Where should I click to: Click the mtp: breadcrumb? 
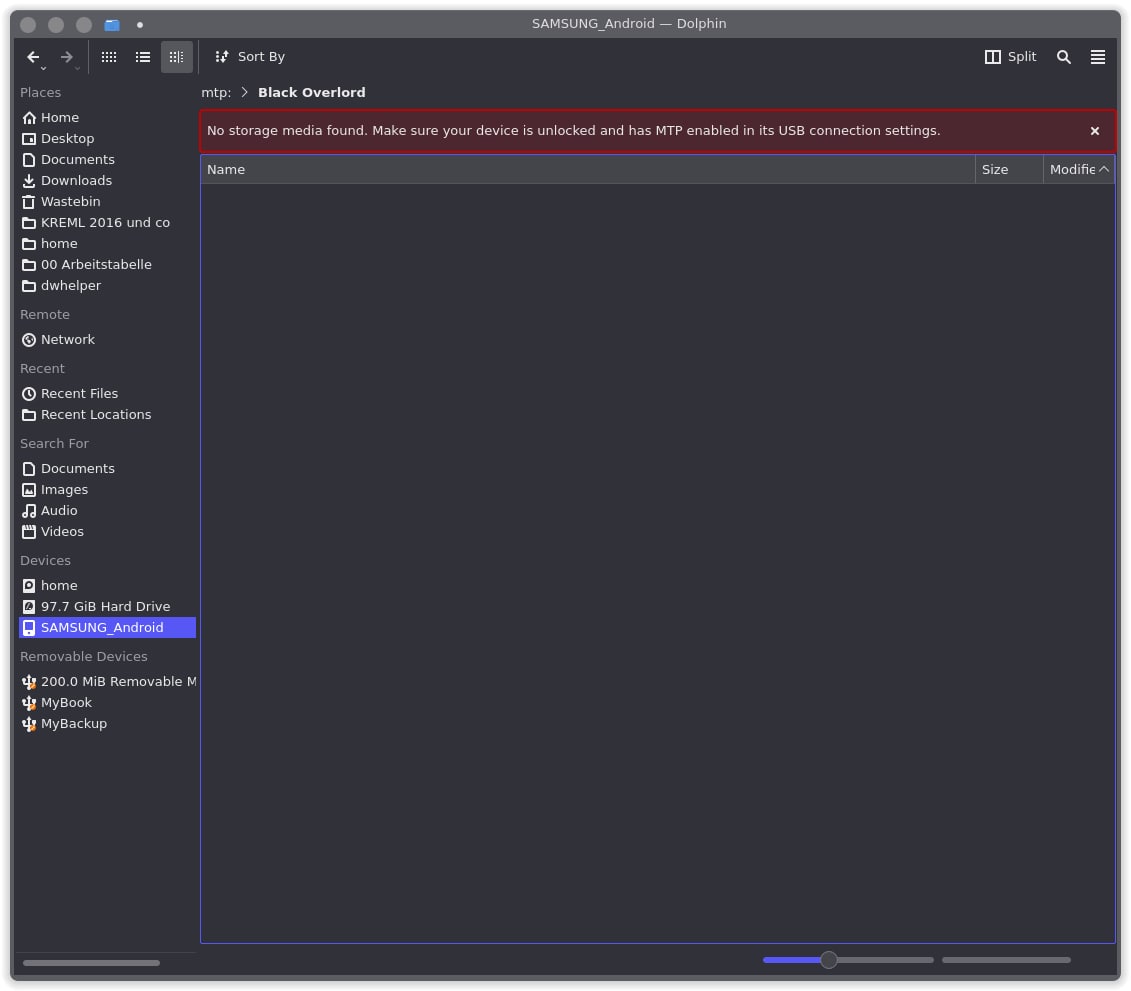216,92
